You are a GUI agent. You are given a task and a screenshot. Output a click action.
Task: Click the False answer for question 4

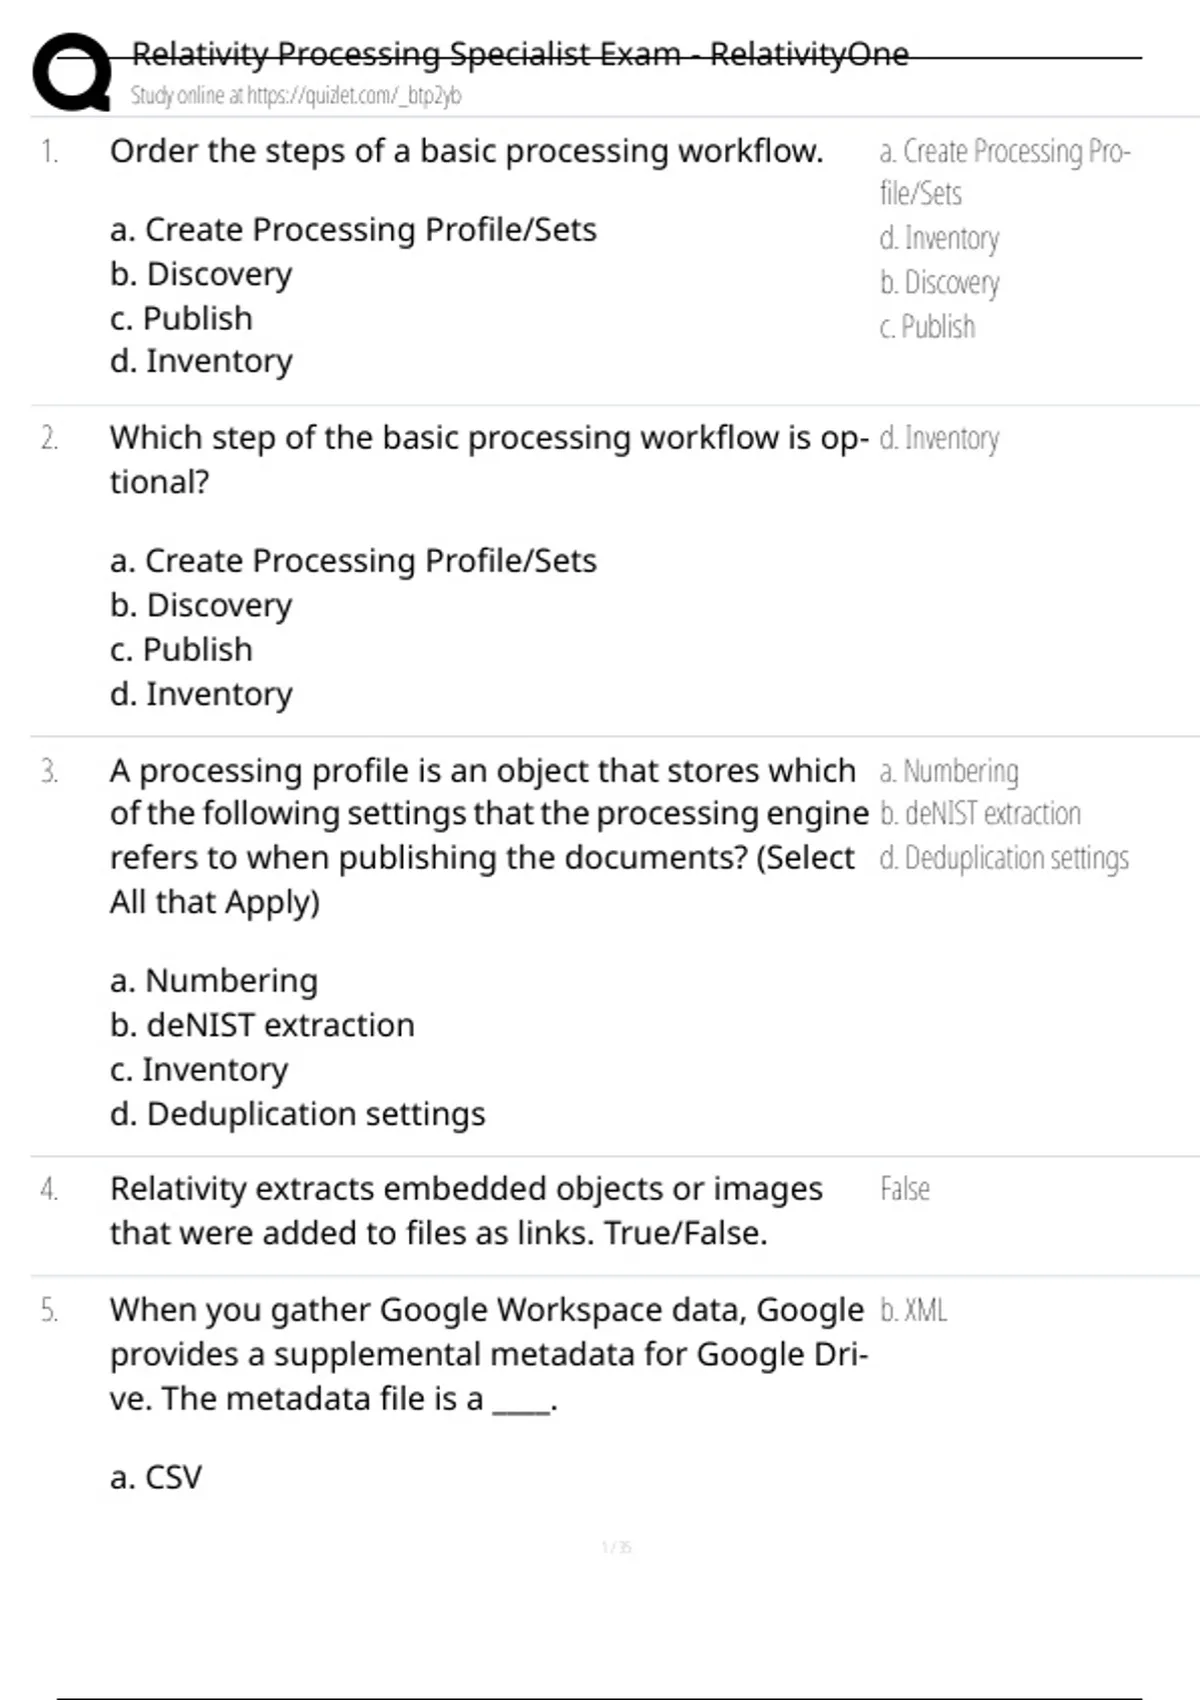[x=905, y=1189]
